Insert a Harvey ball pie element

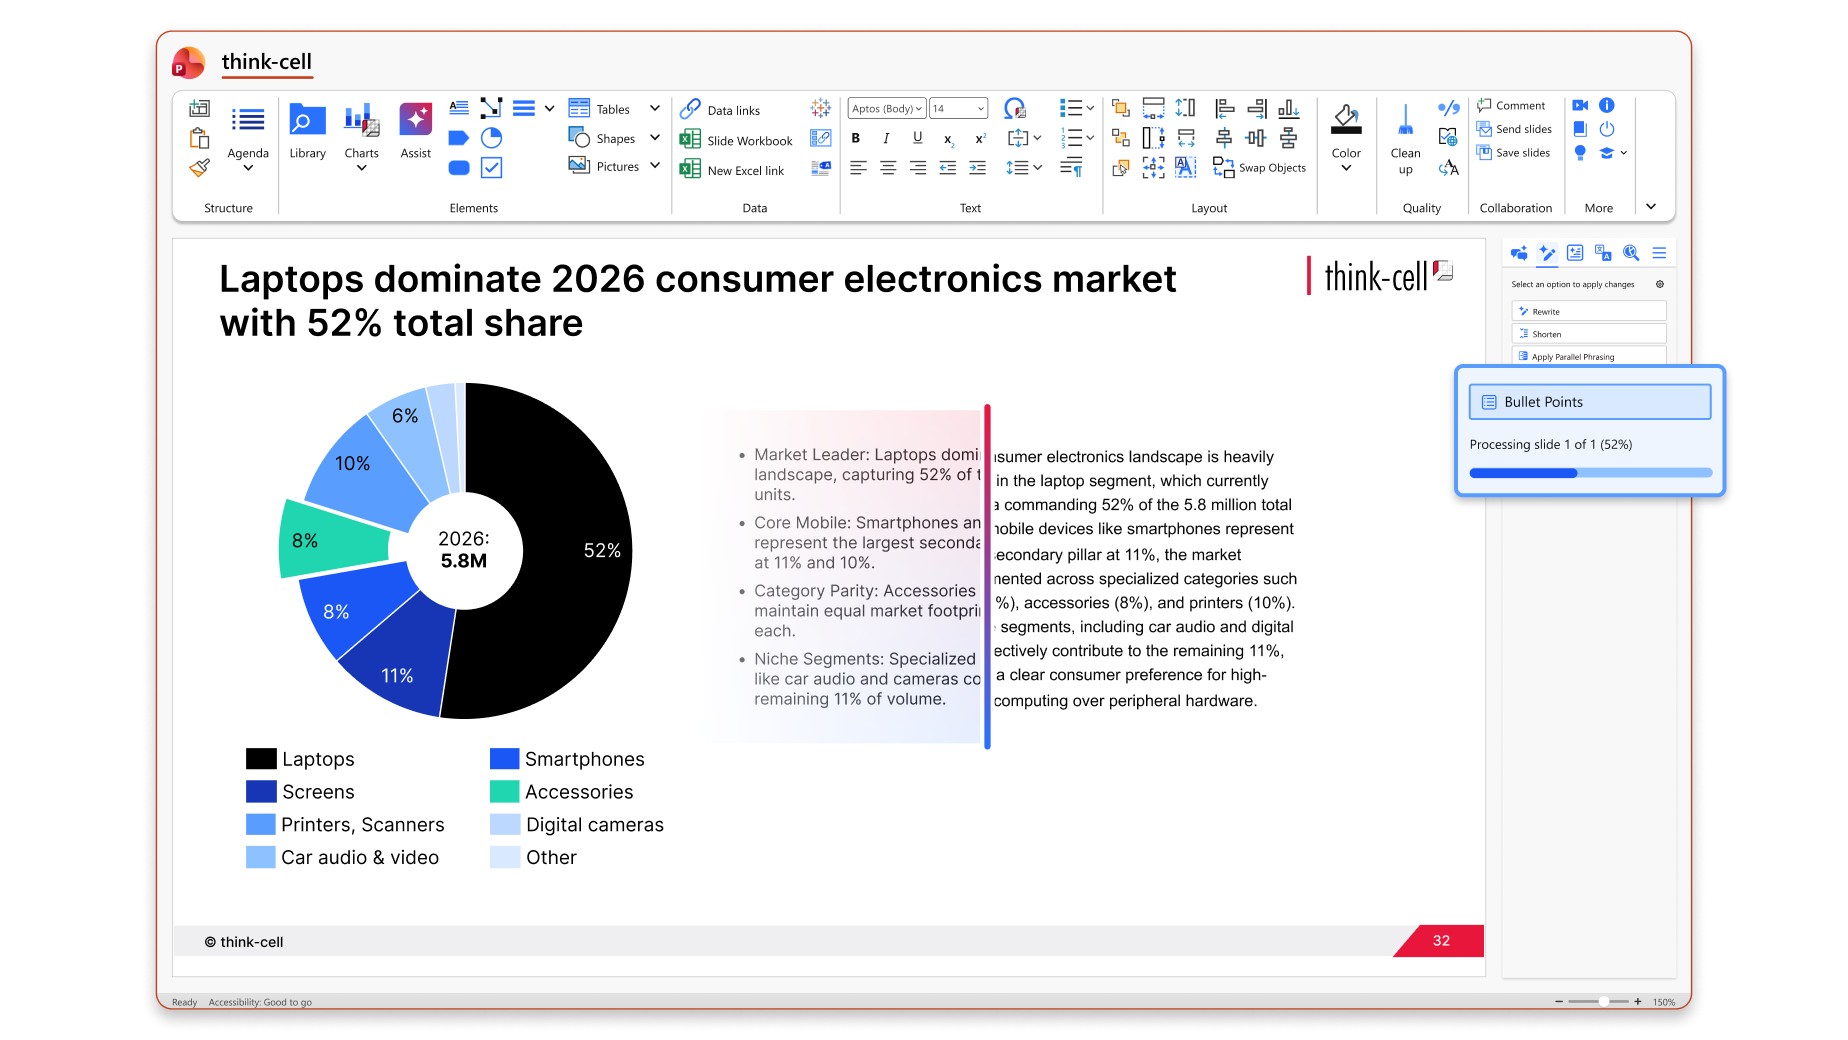(x=491, y=138)
